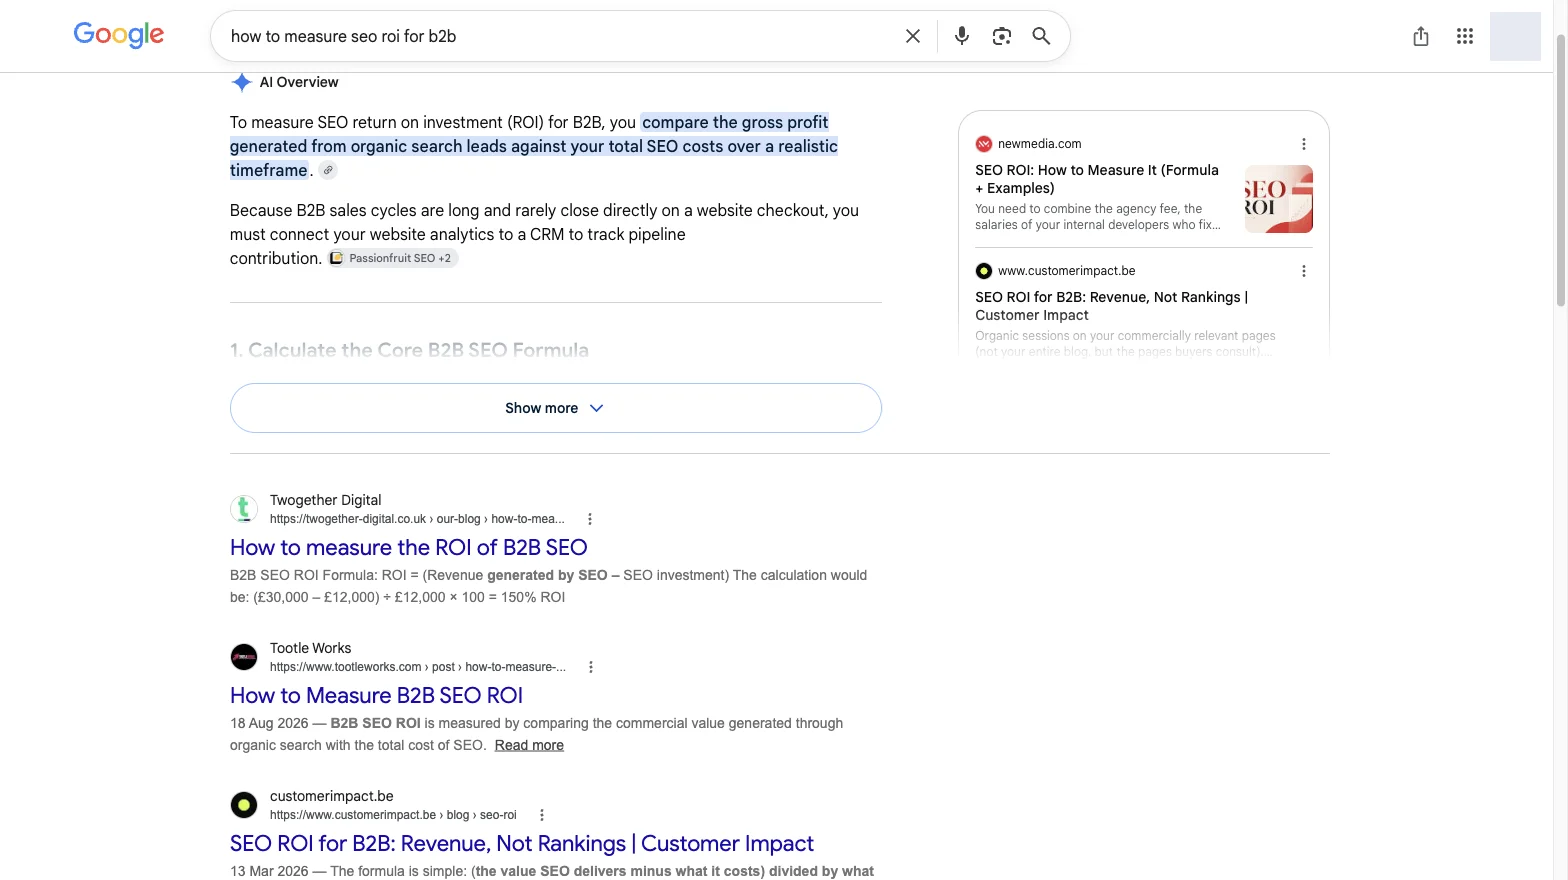Click the Read more link
Viewport: 1568px width, 880px height.
point(529,745)
